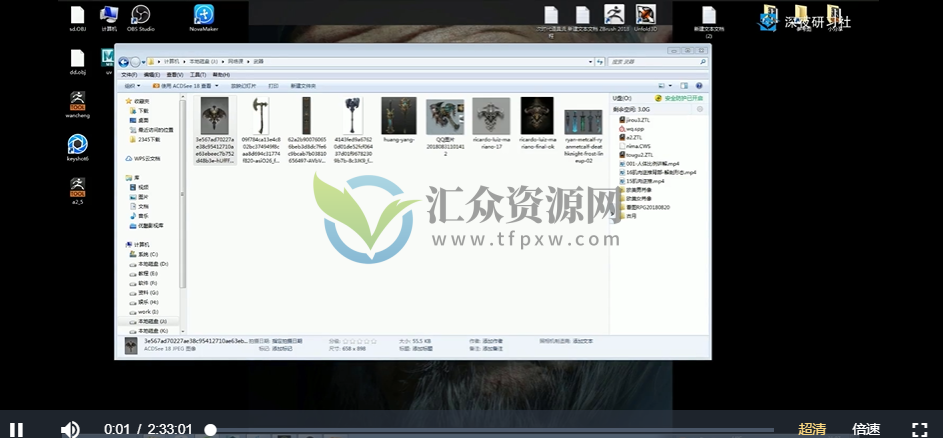The height and width of the screenshot is (438, 943).
Task: Click navigation pane scroll down arrow
Action: click(183, 332)
